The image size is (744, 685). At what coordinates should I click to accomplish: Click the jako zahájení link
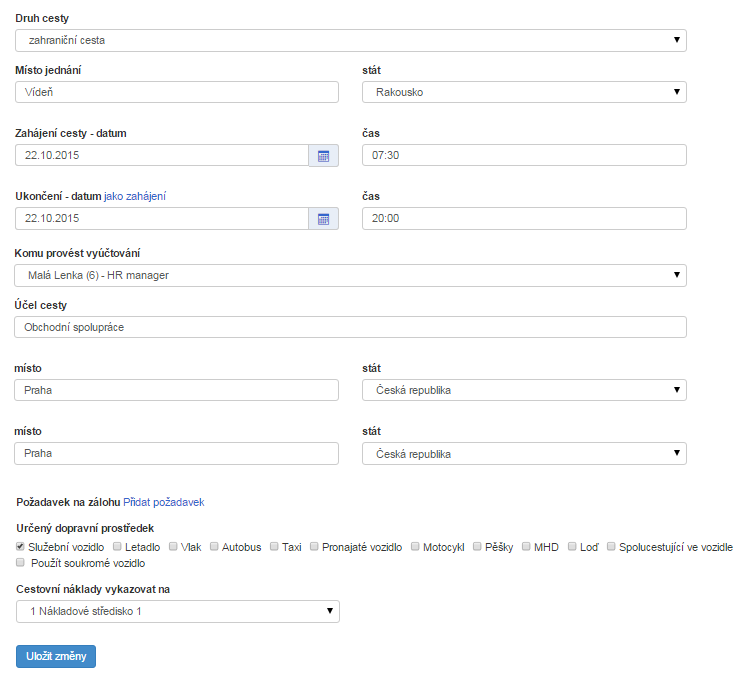[135, 197]
